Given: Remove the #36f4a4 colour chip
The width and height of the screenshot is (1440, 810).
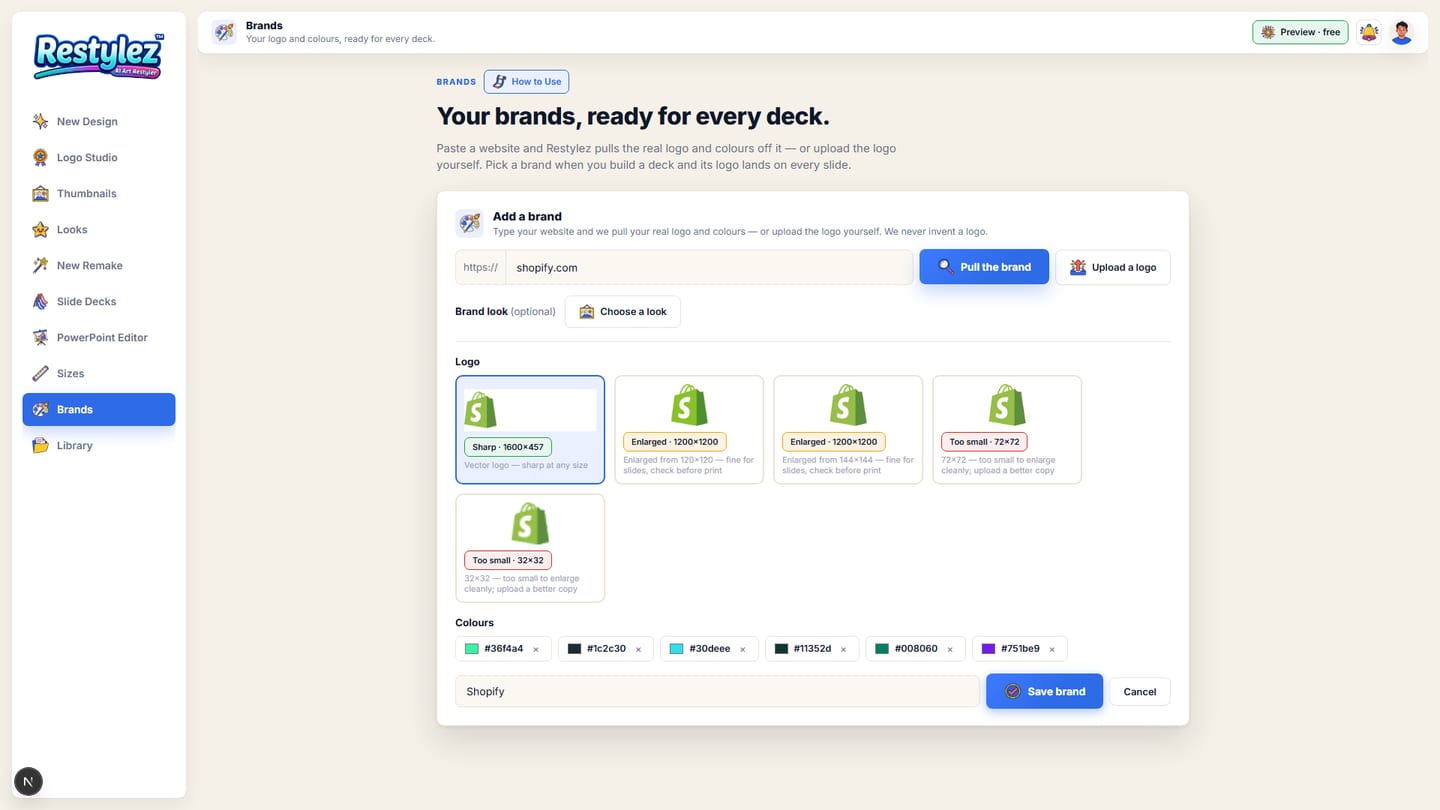Looking at the screenshot, I should 536,650.
